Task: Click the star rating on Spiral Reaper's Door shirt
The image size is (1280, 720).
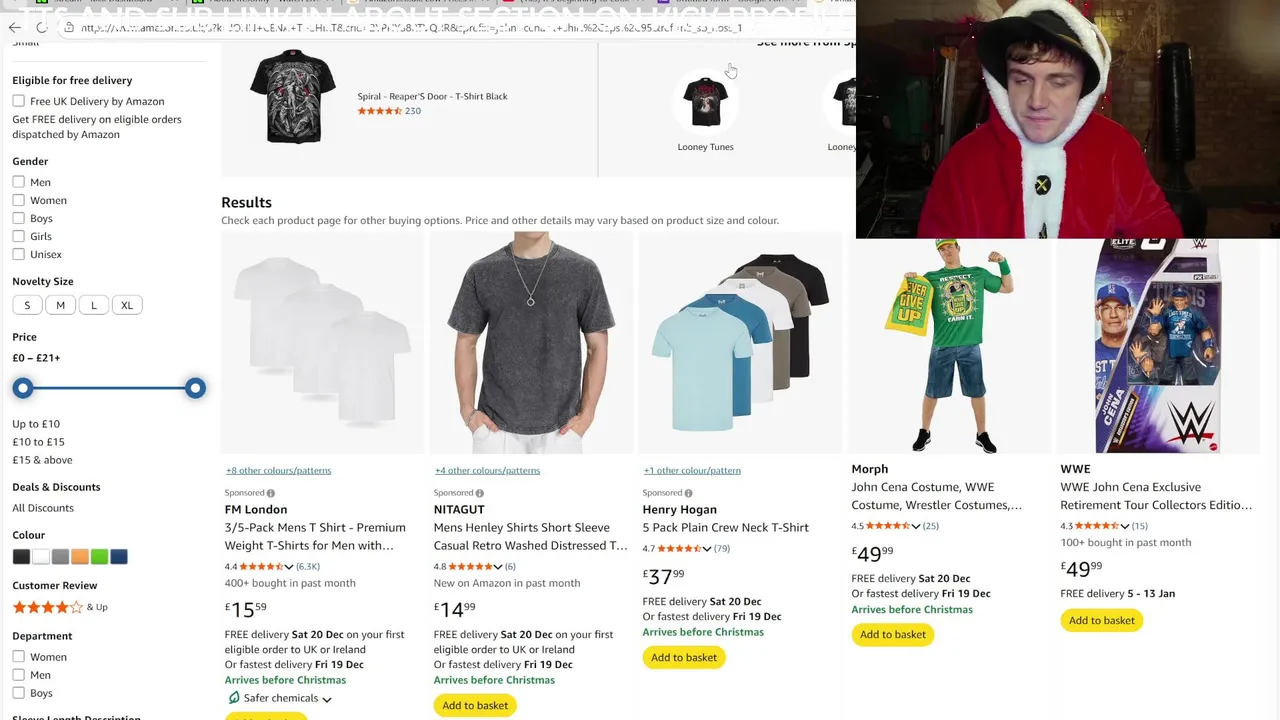Action: point(380,111)
